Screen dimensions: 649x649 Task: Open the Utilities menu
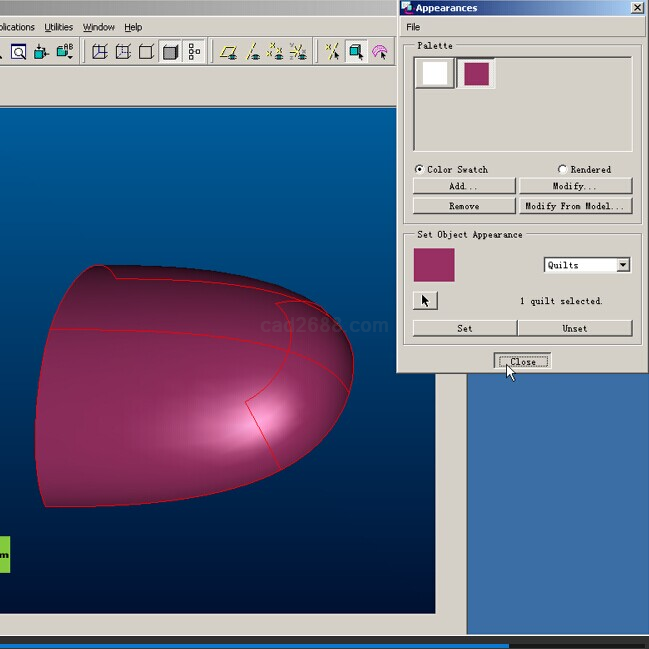click(x=58, y=27)
